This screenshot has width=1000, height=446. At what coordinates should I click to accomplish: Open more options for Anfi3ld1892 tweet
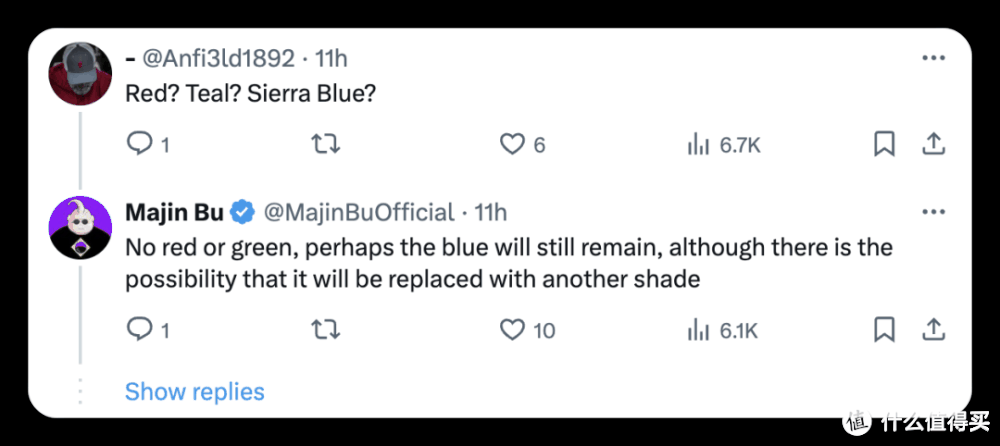(x=932, y=58)
